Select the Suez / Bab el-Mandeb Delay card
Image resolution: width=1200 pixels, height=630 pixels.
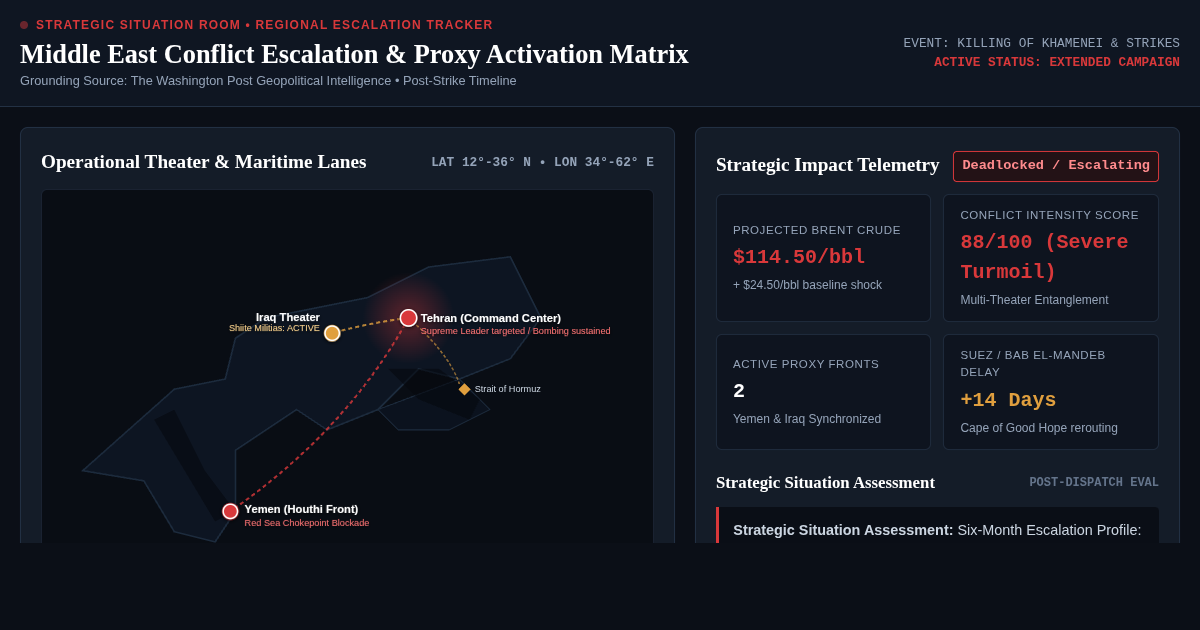1051,392
